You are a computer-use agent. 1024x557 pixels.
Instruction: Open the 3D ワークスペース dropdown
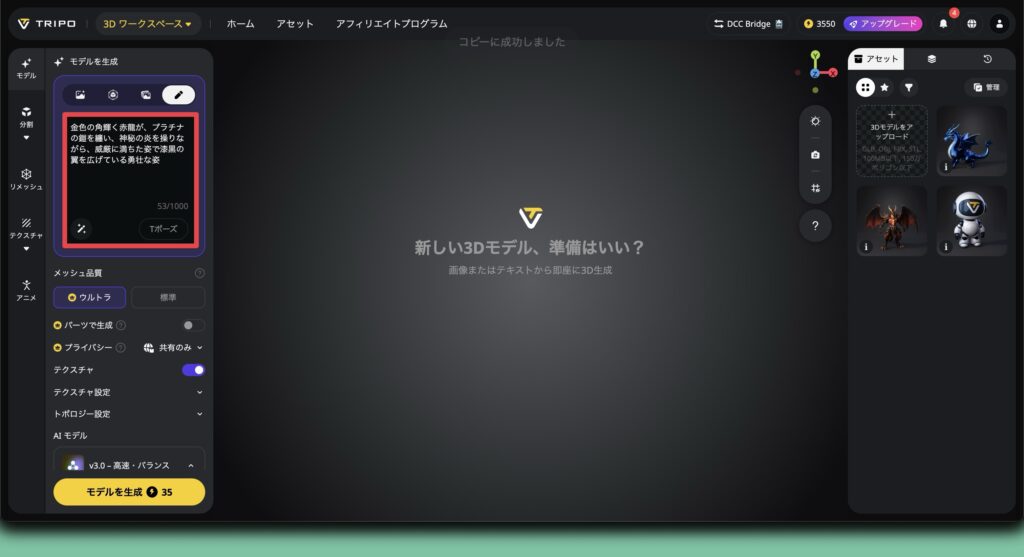[148, 23]
